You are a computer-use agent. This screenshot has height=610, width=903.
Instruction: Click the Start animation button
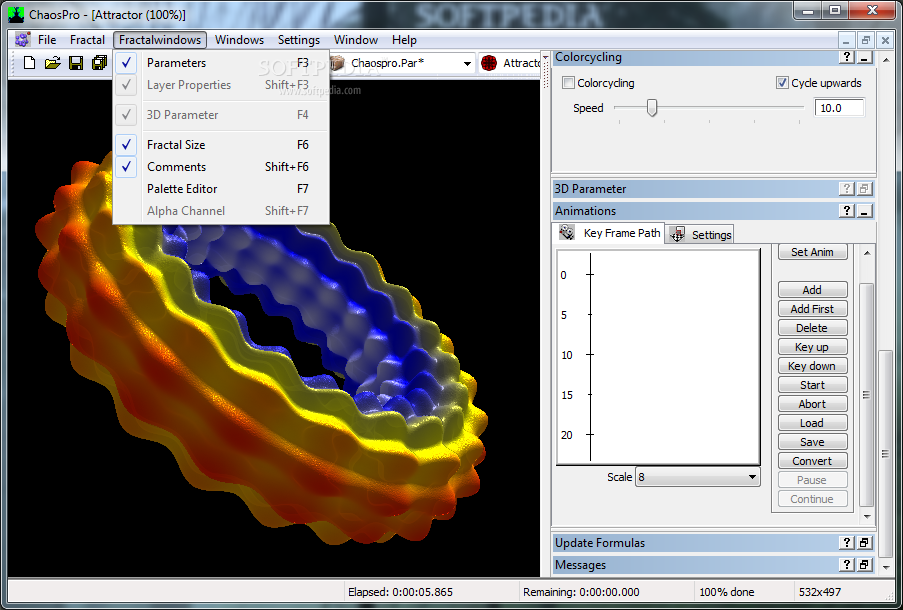tap(812, 385)
